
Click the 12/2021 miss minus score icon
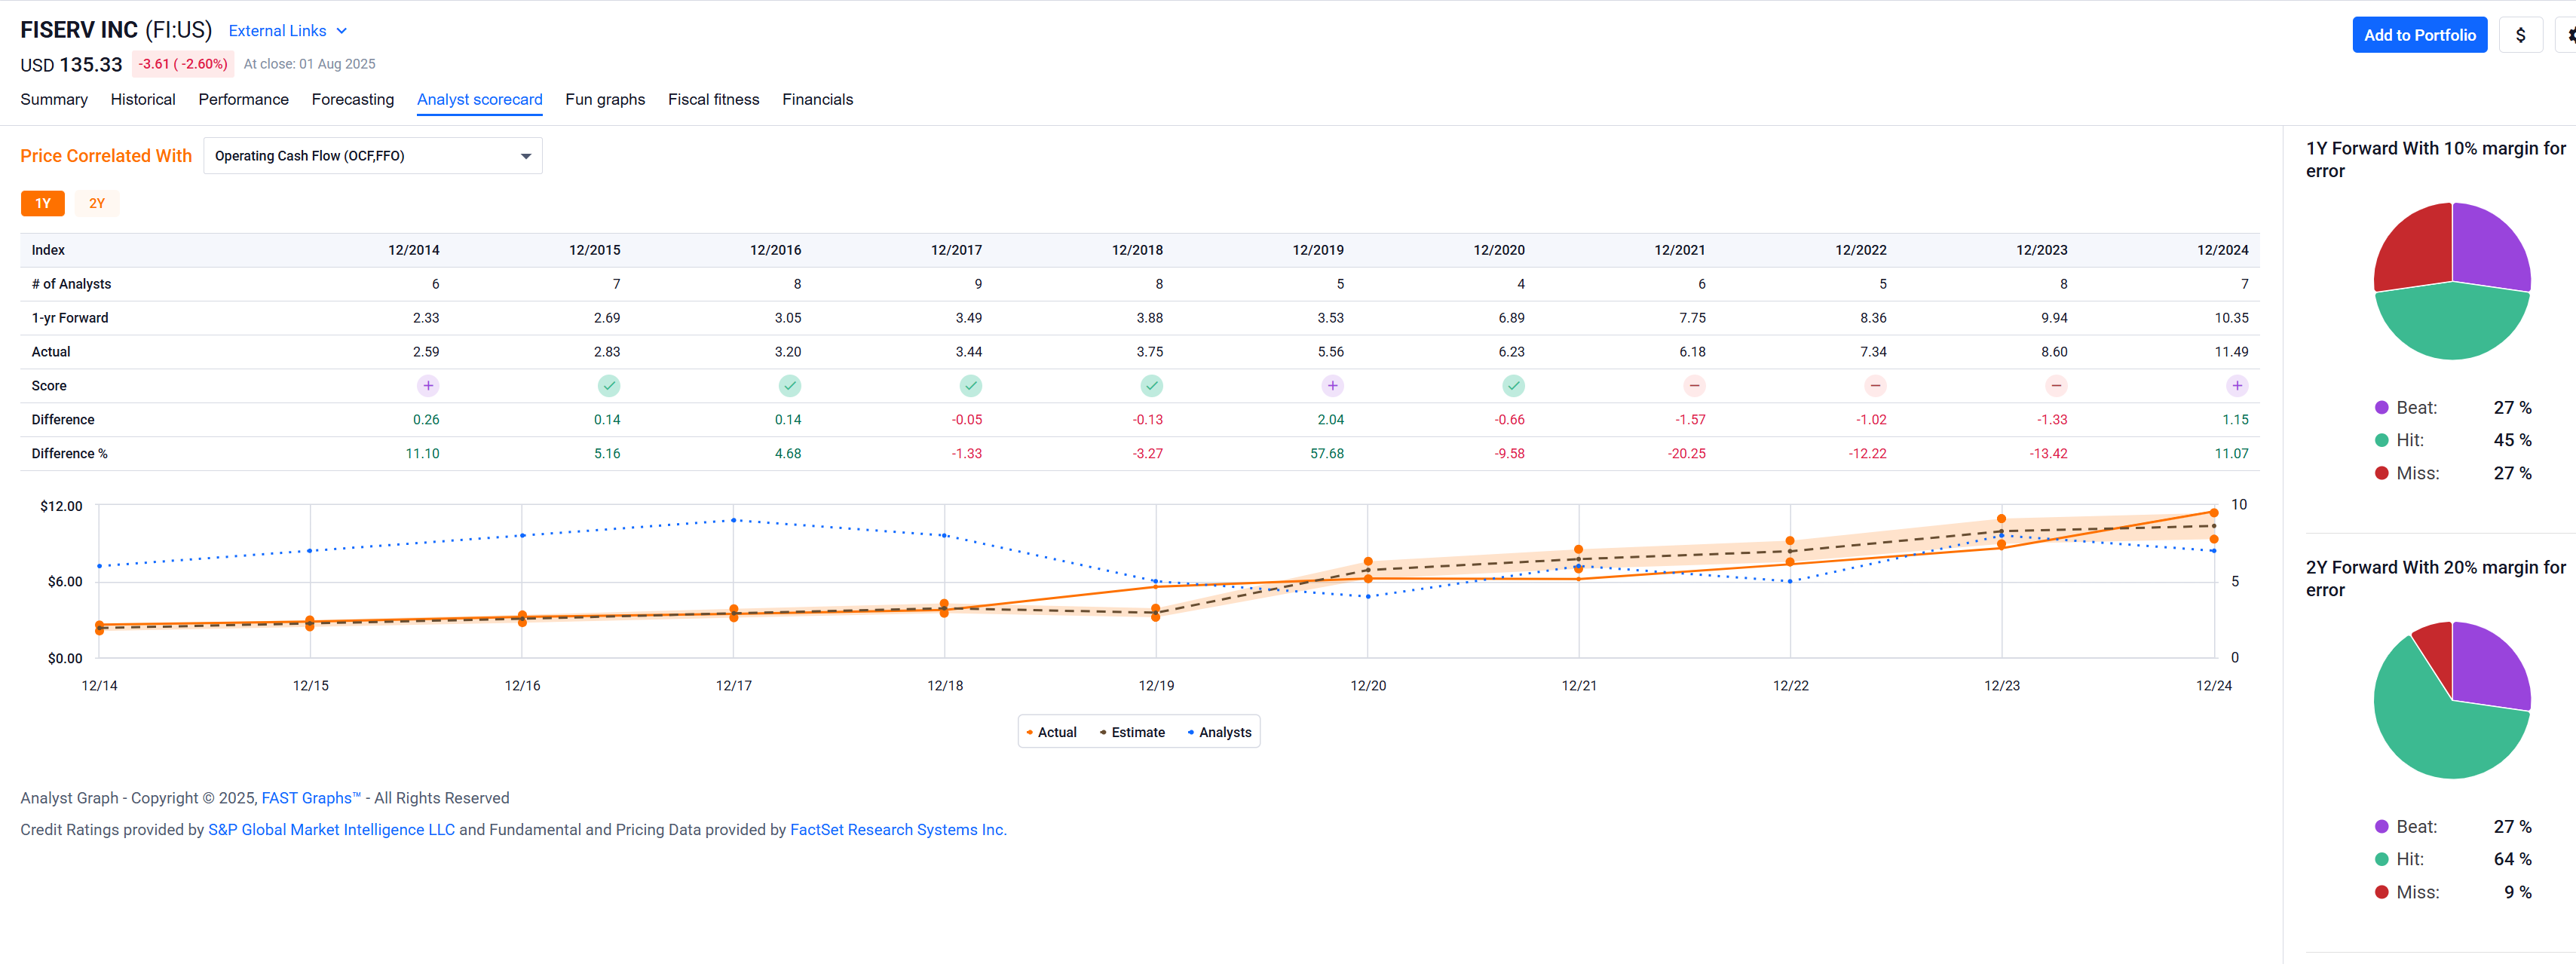(x=1695, y=386)
